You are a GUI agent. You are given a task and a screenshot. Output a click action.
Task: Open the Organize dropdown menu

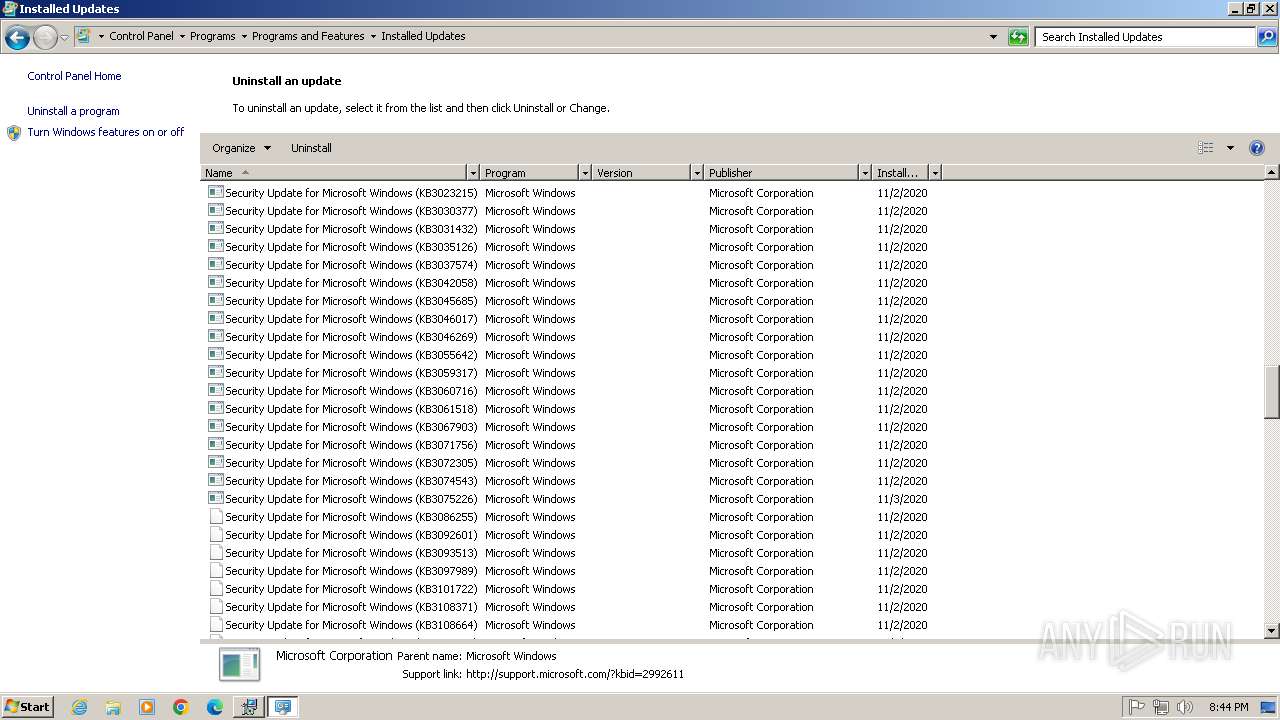click(241, 148)
